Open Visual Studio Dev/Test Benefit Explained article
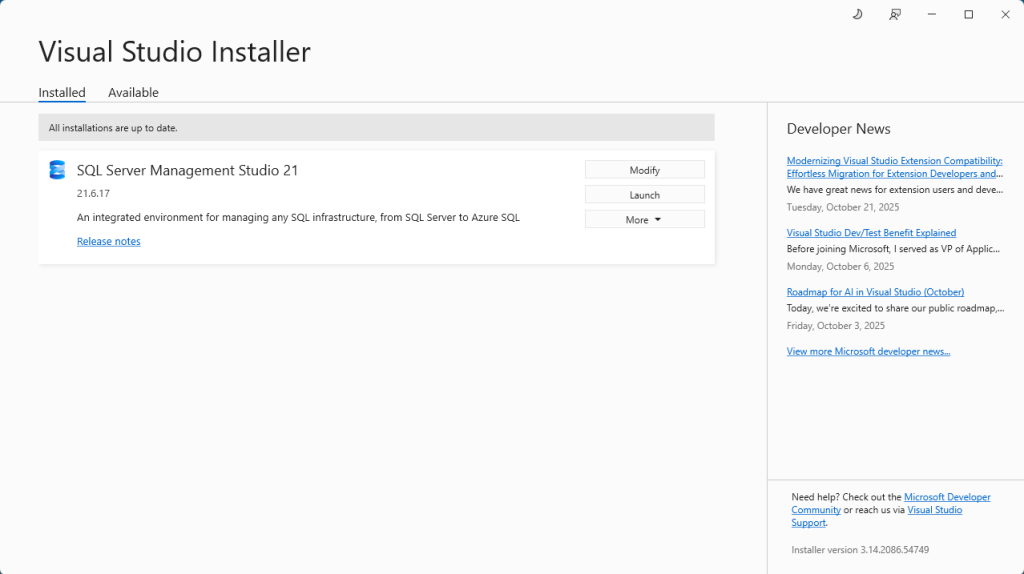This screenshot has height=574, width=1024. tap(871, 232)
